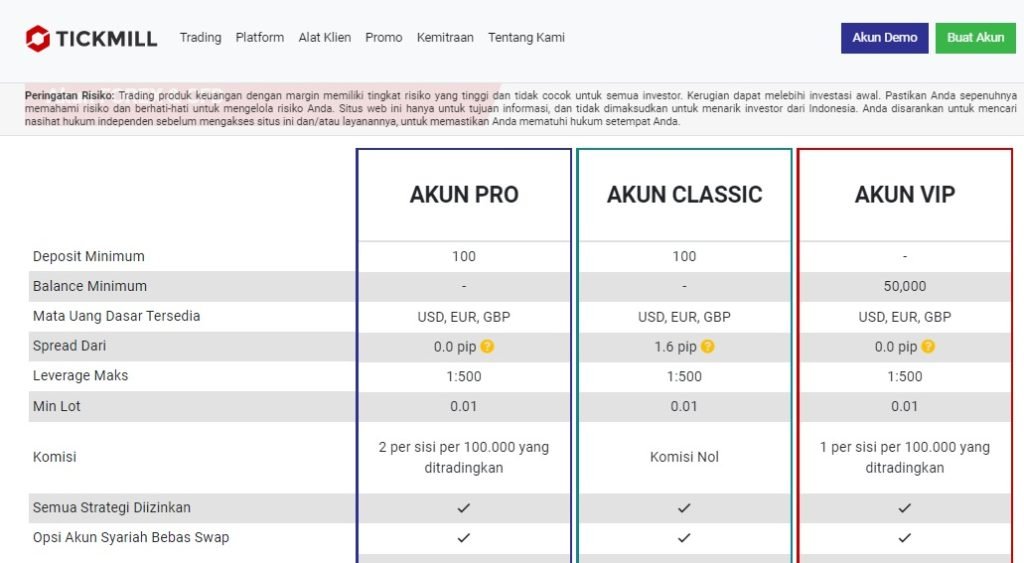Screen dimensions: 1024x563
Task: Select the AKUN CLASSIC column heading
Action: coord(684,195)
